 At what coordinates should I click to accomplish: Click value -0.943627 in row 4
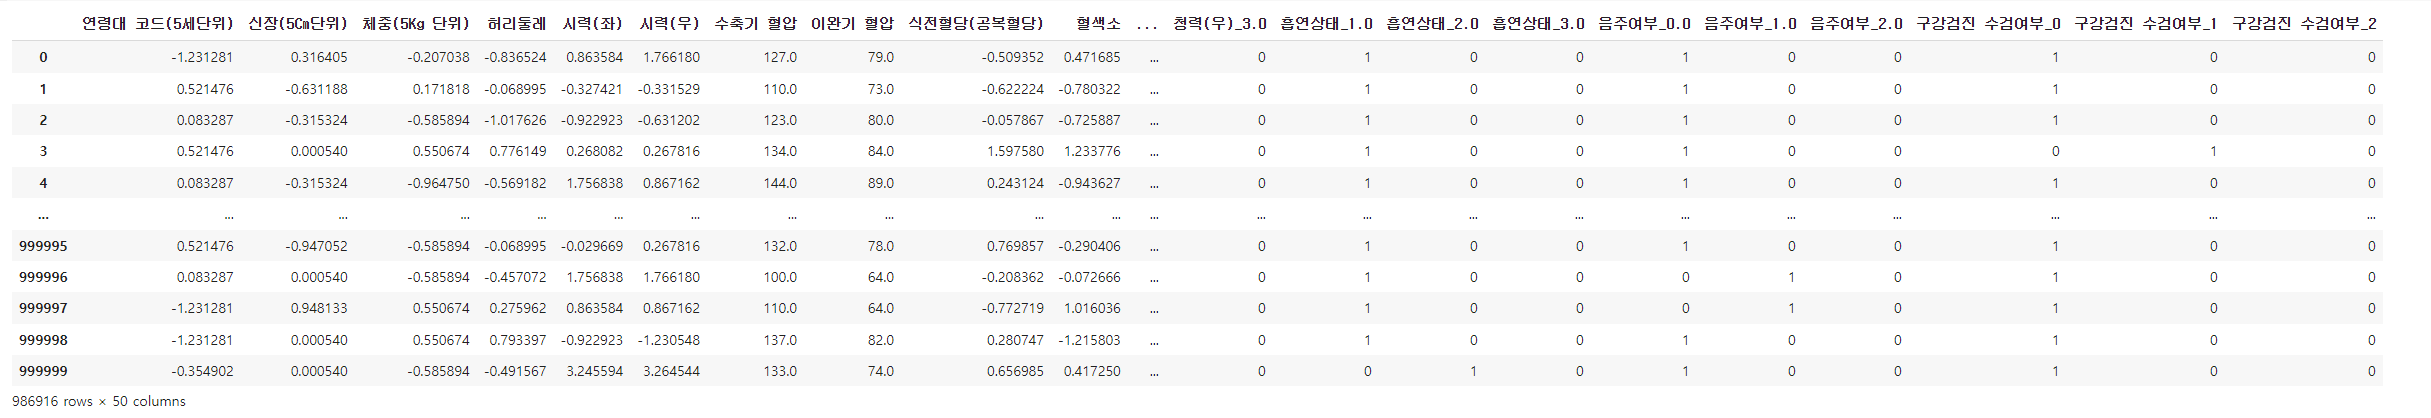1089,183
